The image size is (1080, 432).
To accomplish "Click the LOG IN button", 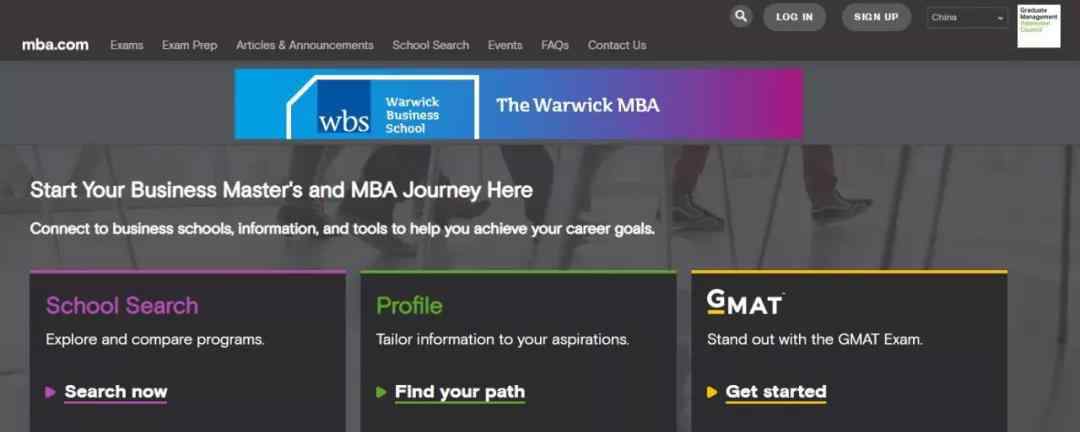I will click(x=794, y=17).
